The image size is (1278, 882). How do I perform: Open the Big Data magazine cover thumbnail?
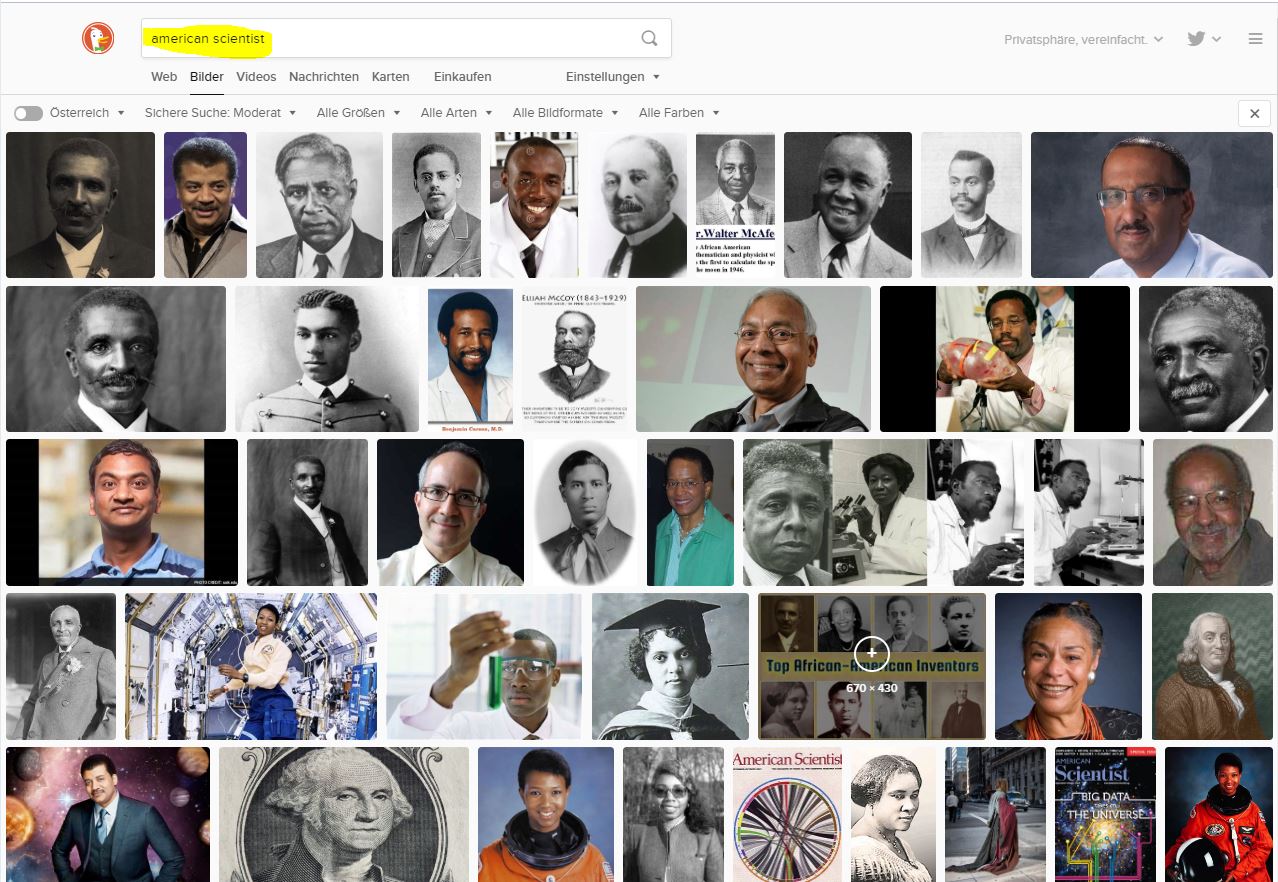coord(1105,814)
